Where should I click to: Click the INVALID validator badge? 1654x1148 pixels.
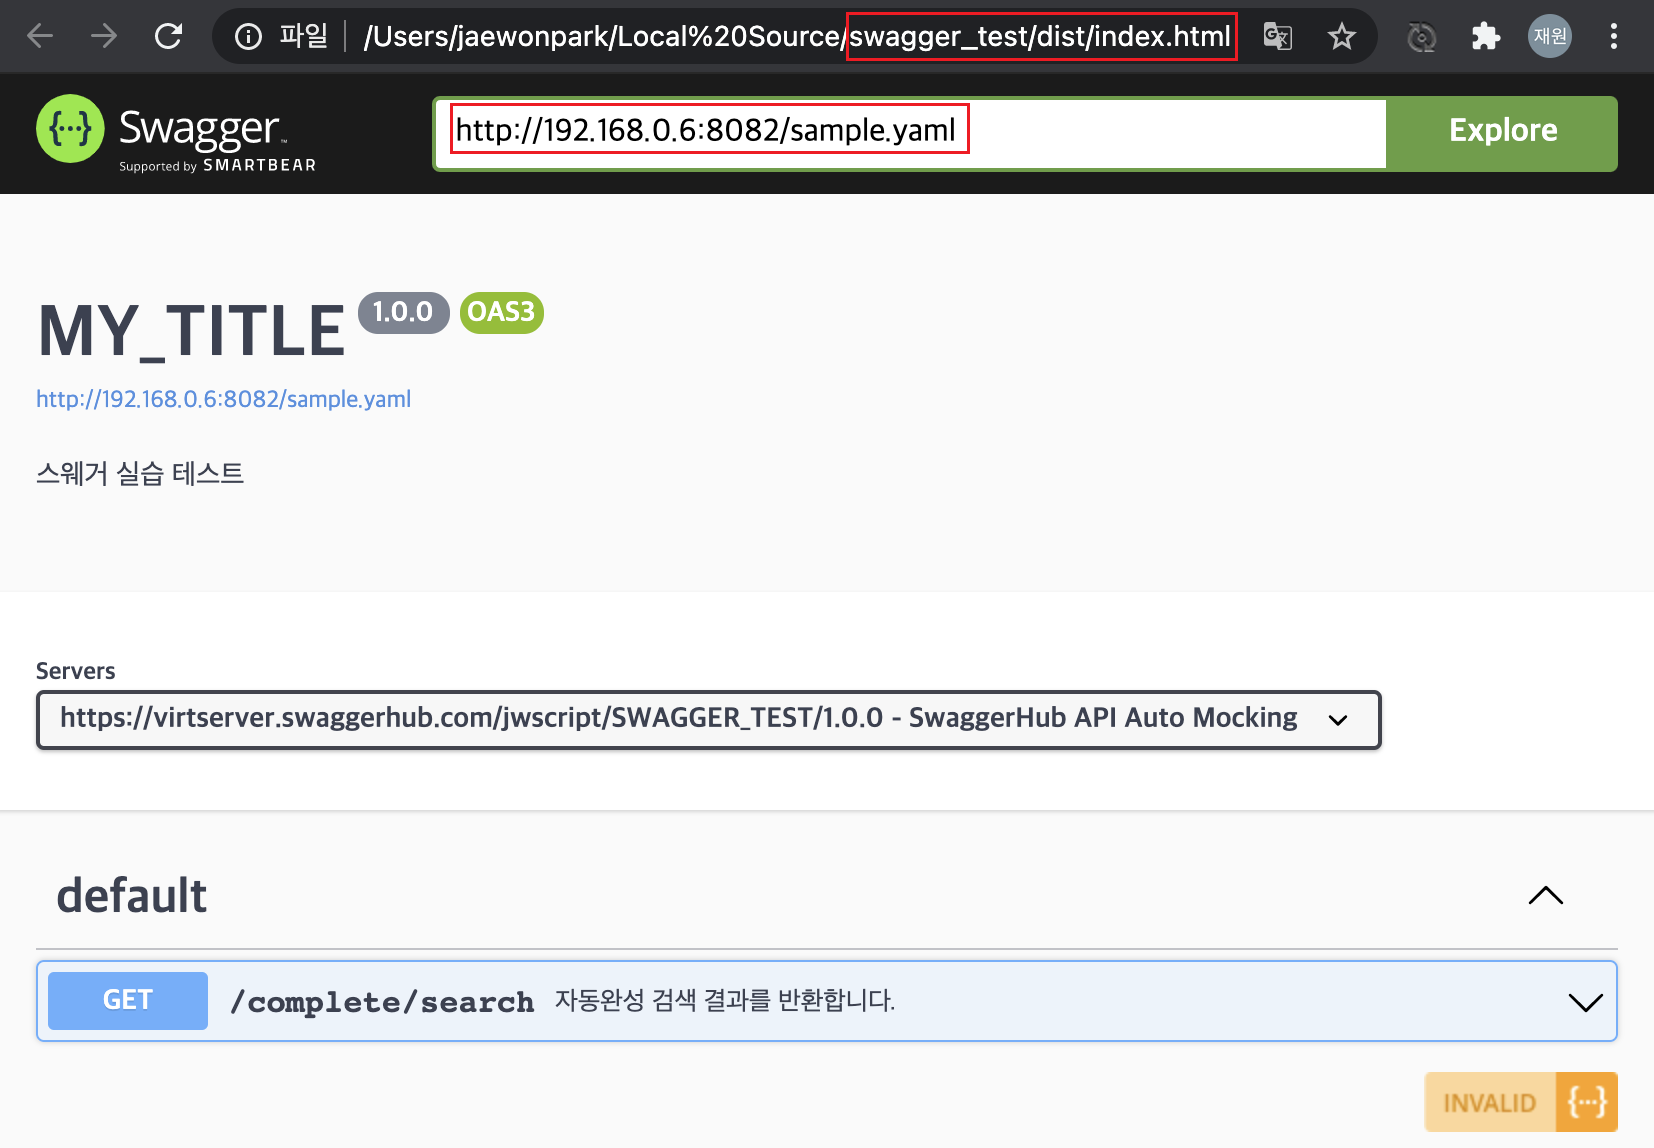pyautogui.click(x=1520, y=1102)
